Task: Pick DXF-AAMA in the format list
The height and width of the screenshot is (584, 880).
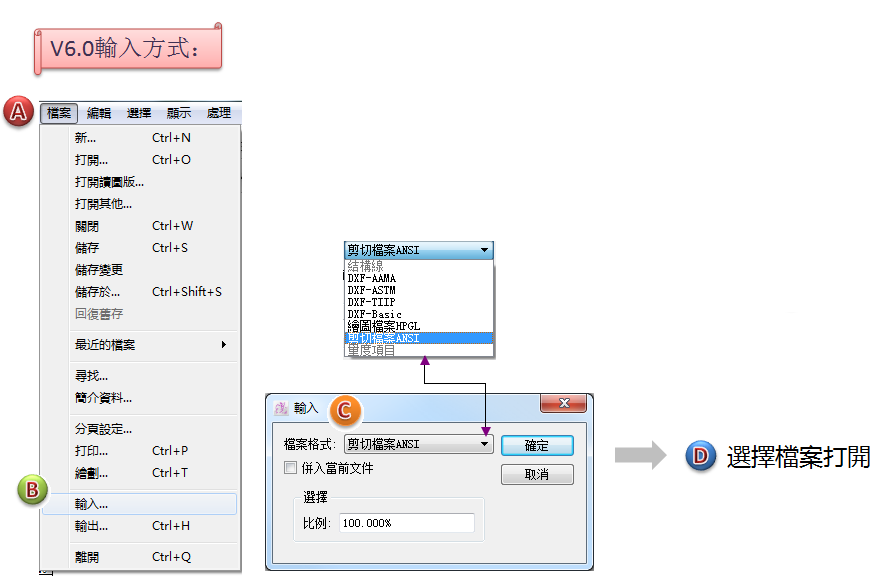Action: point(419,278)
